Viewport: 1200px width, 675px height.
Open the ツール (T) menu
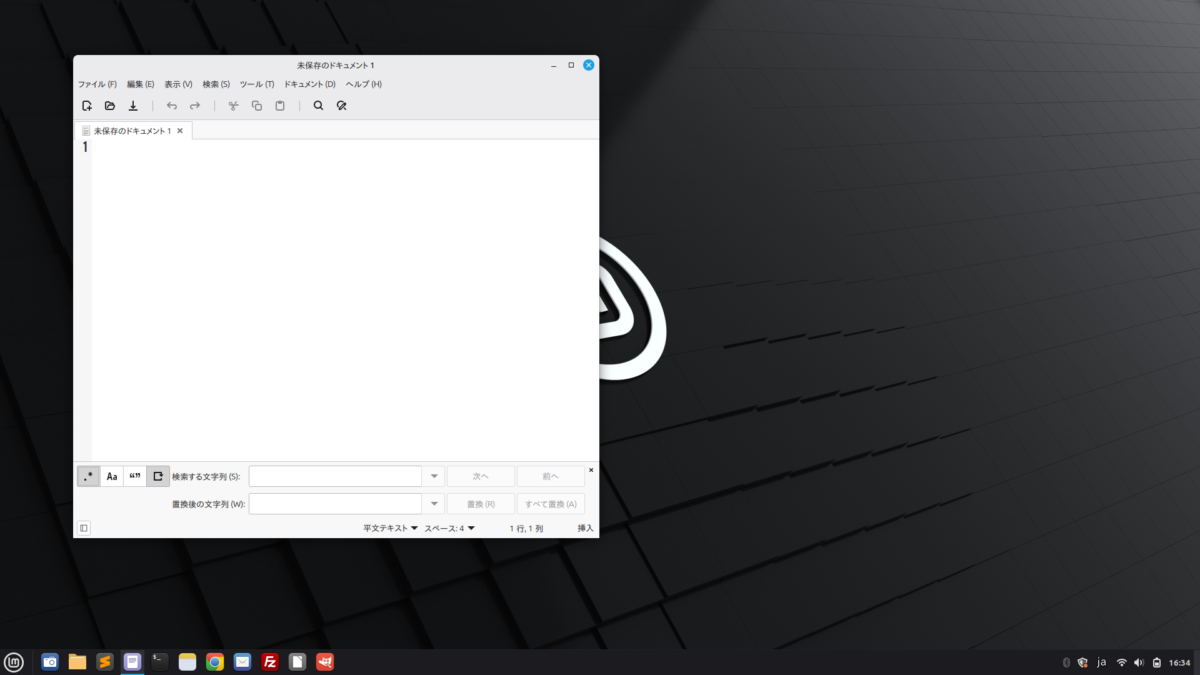pyautogui.click(x=257, y=84)
